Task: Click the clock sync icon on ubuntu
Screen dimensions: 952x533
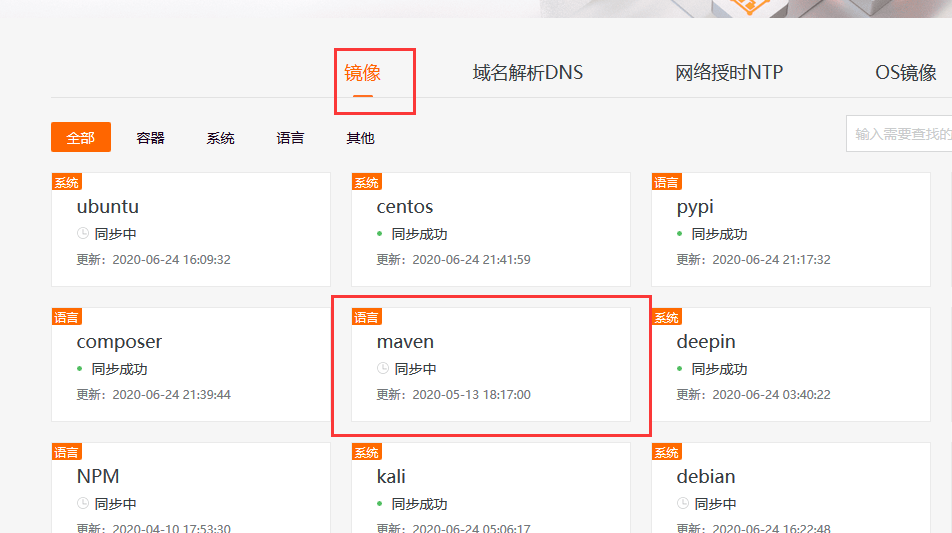Action: (83, 233)
